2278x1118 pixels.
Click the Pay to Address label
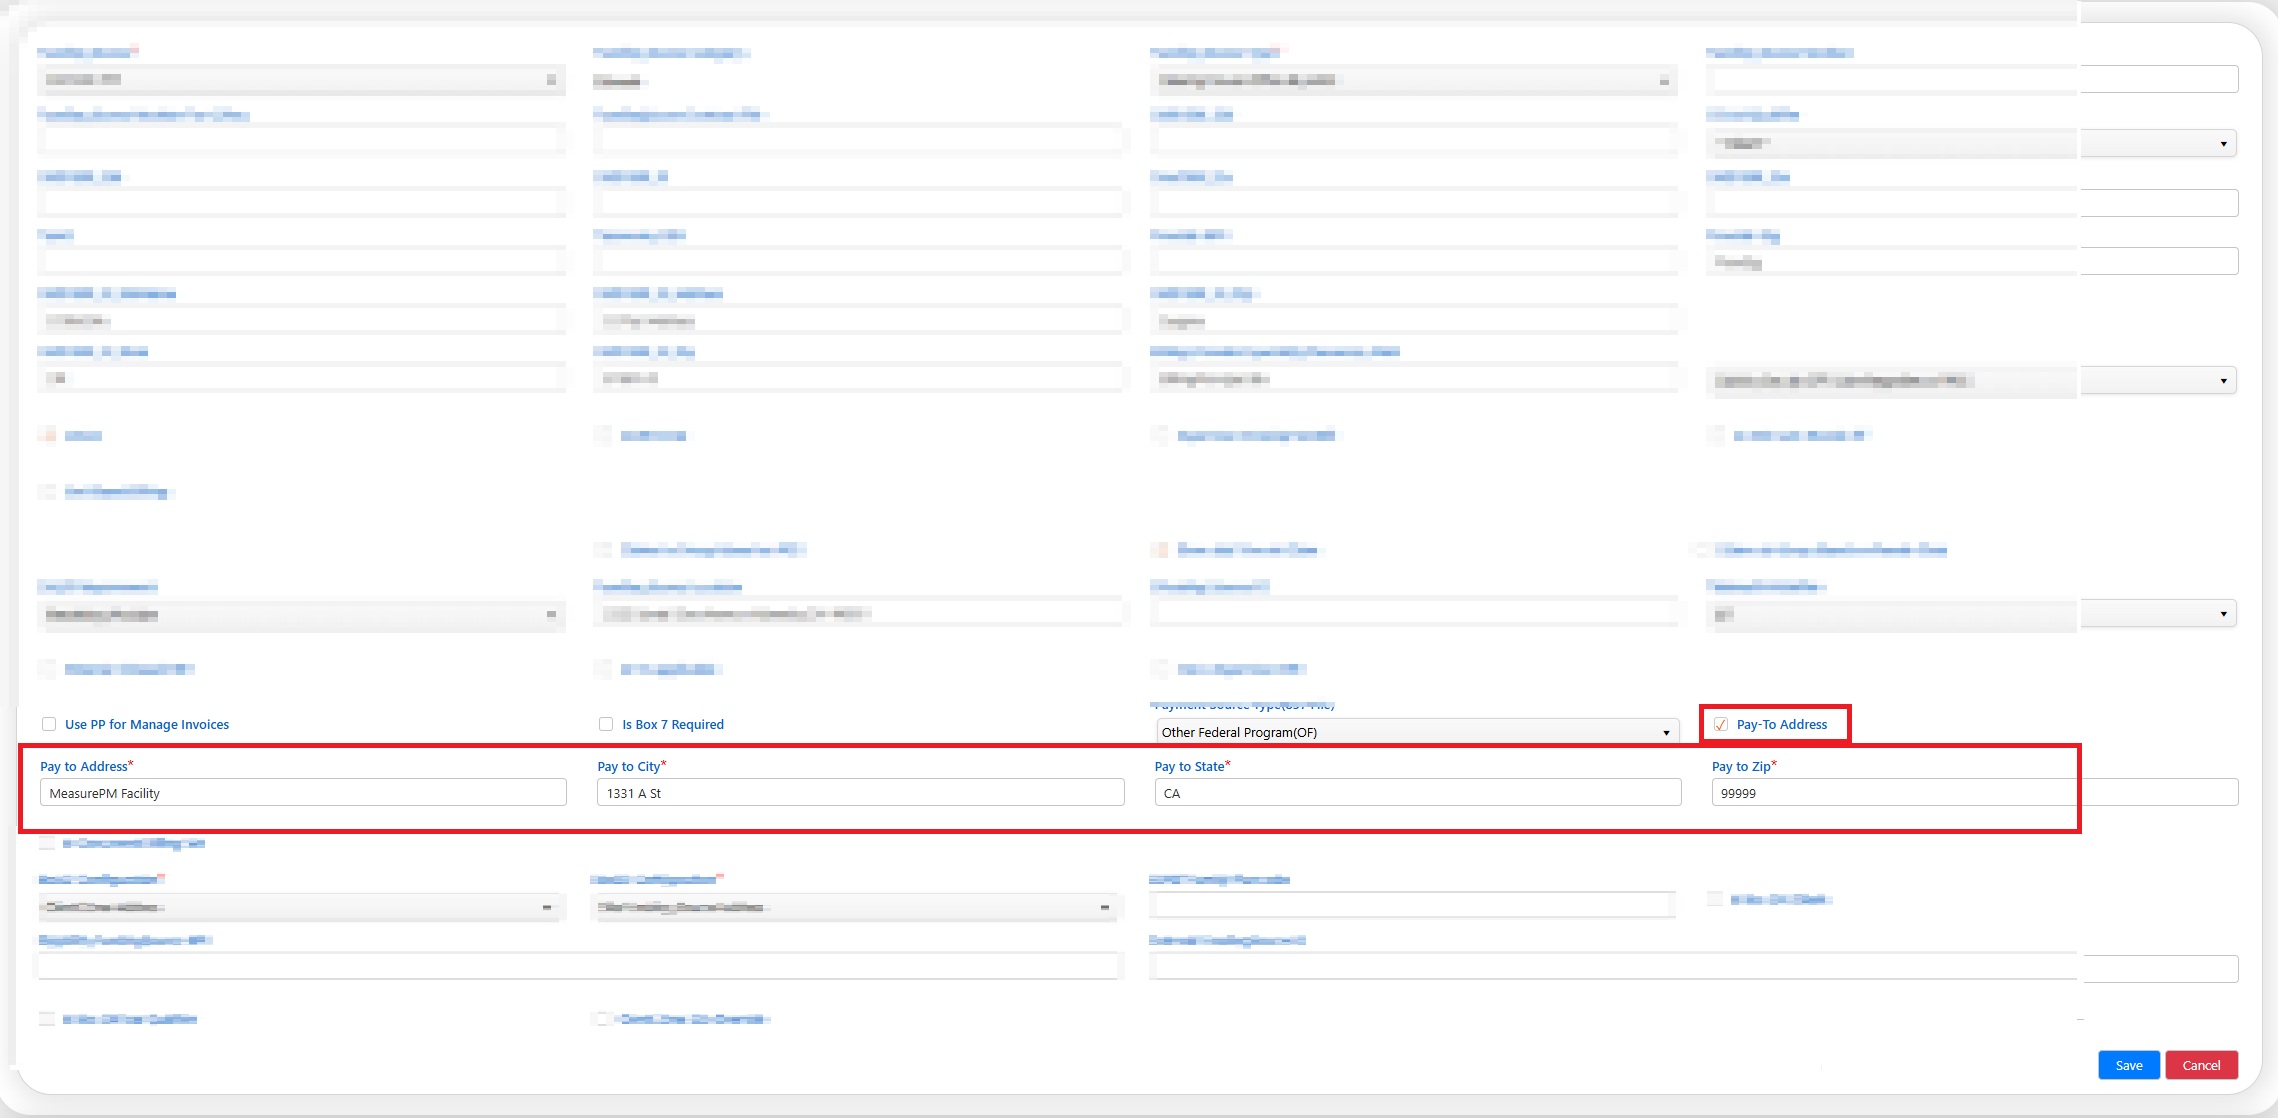84,766
